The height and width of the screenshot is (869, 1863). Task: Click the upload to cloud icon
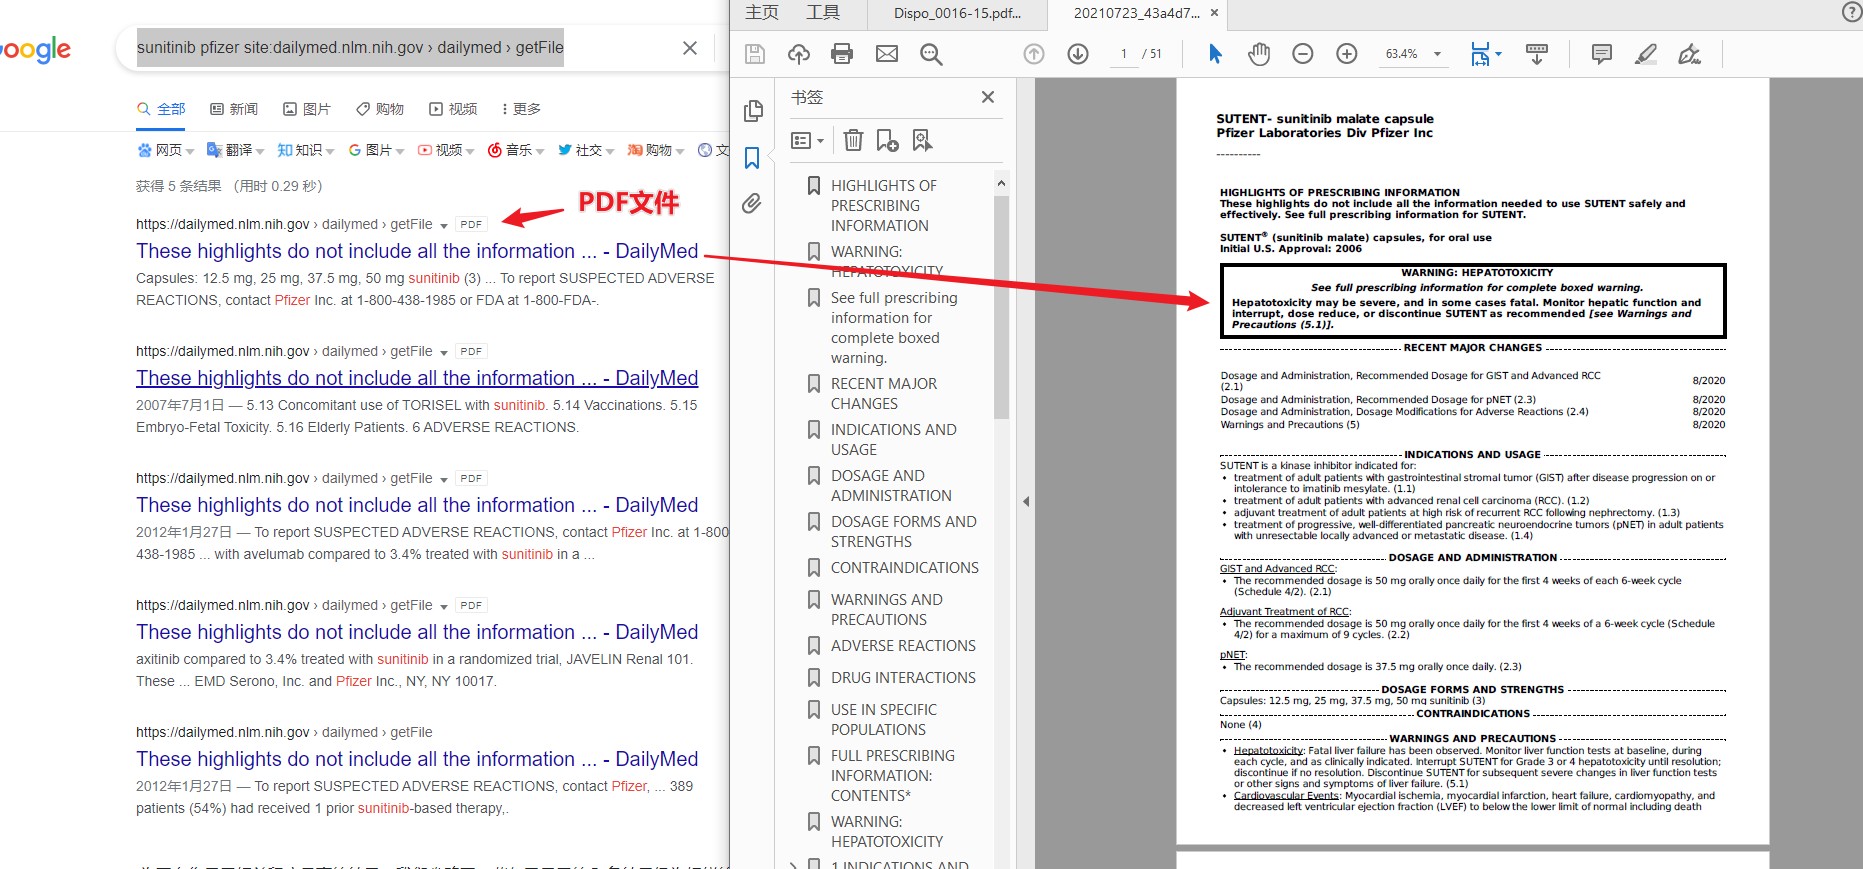799,54
